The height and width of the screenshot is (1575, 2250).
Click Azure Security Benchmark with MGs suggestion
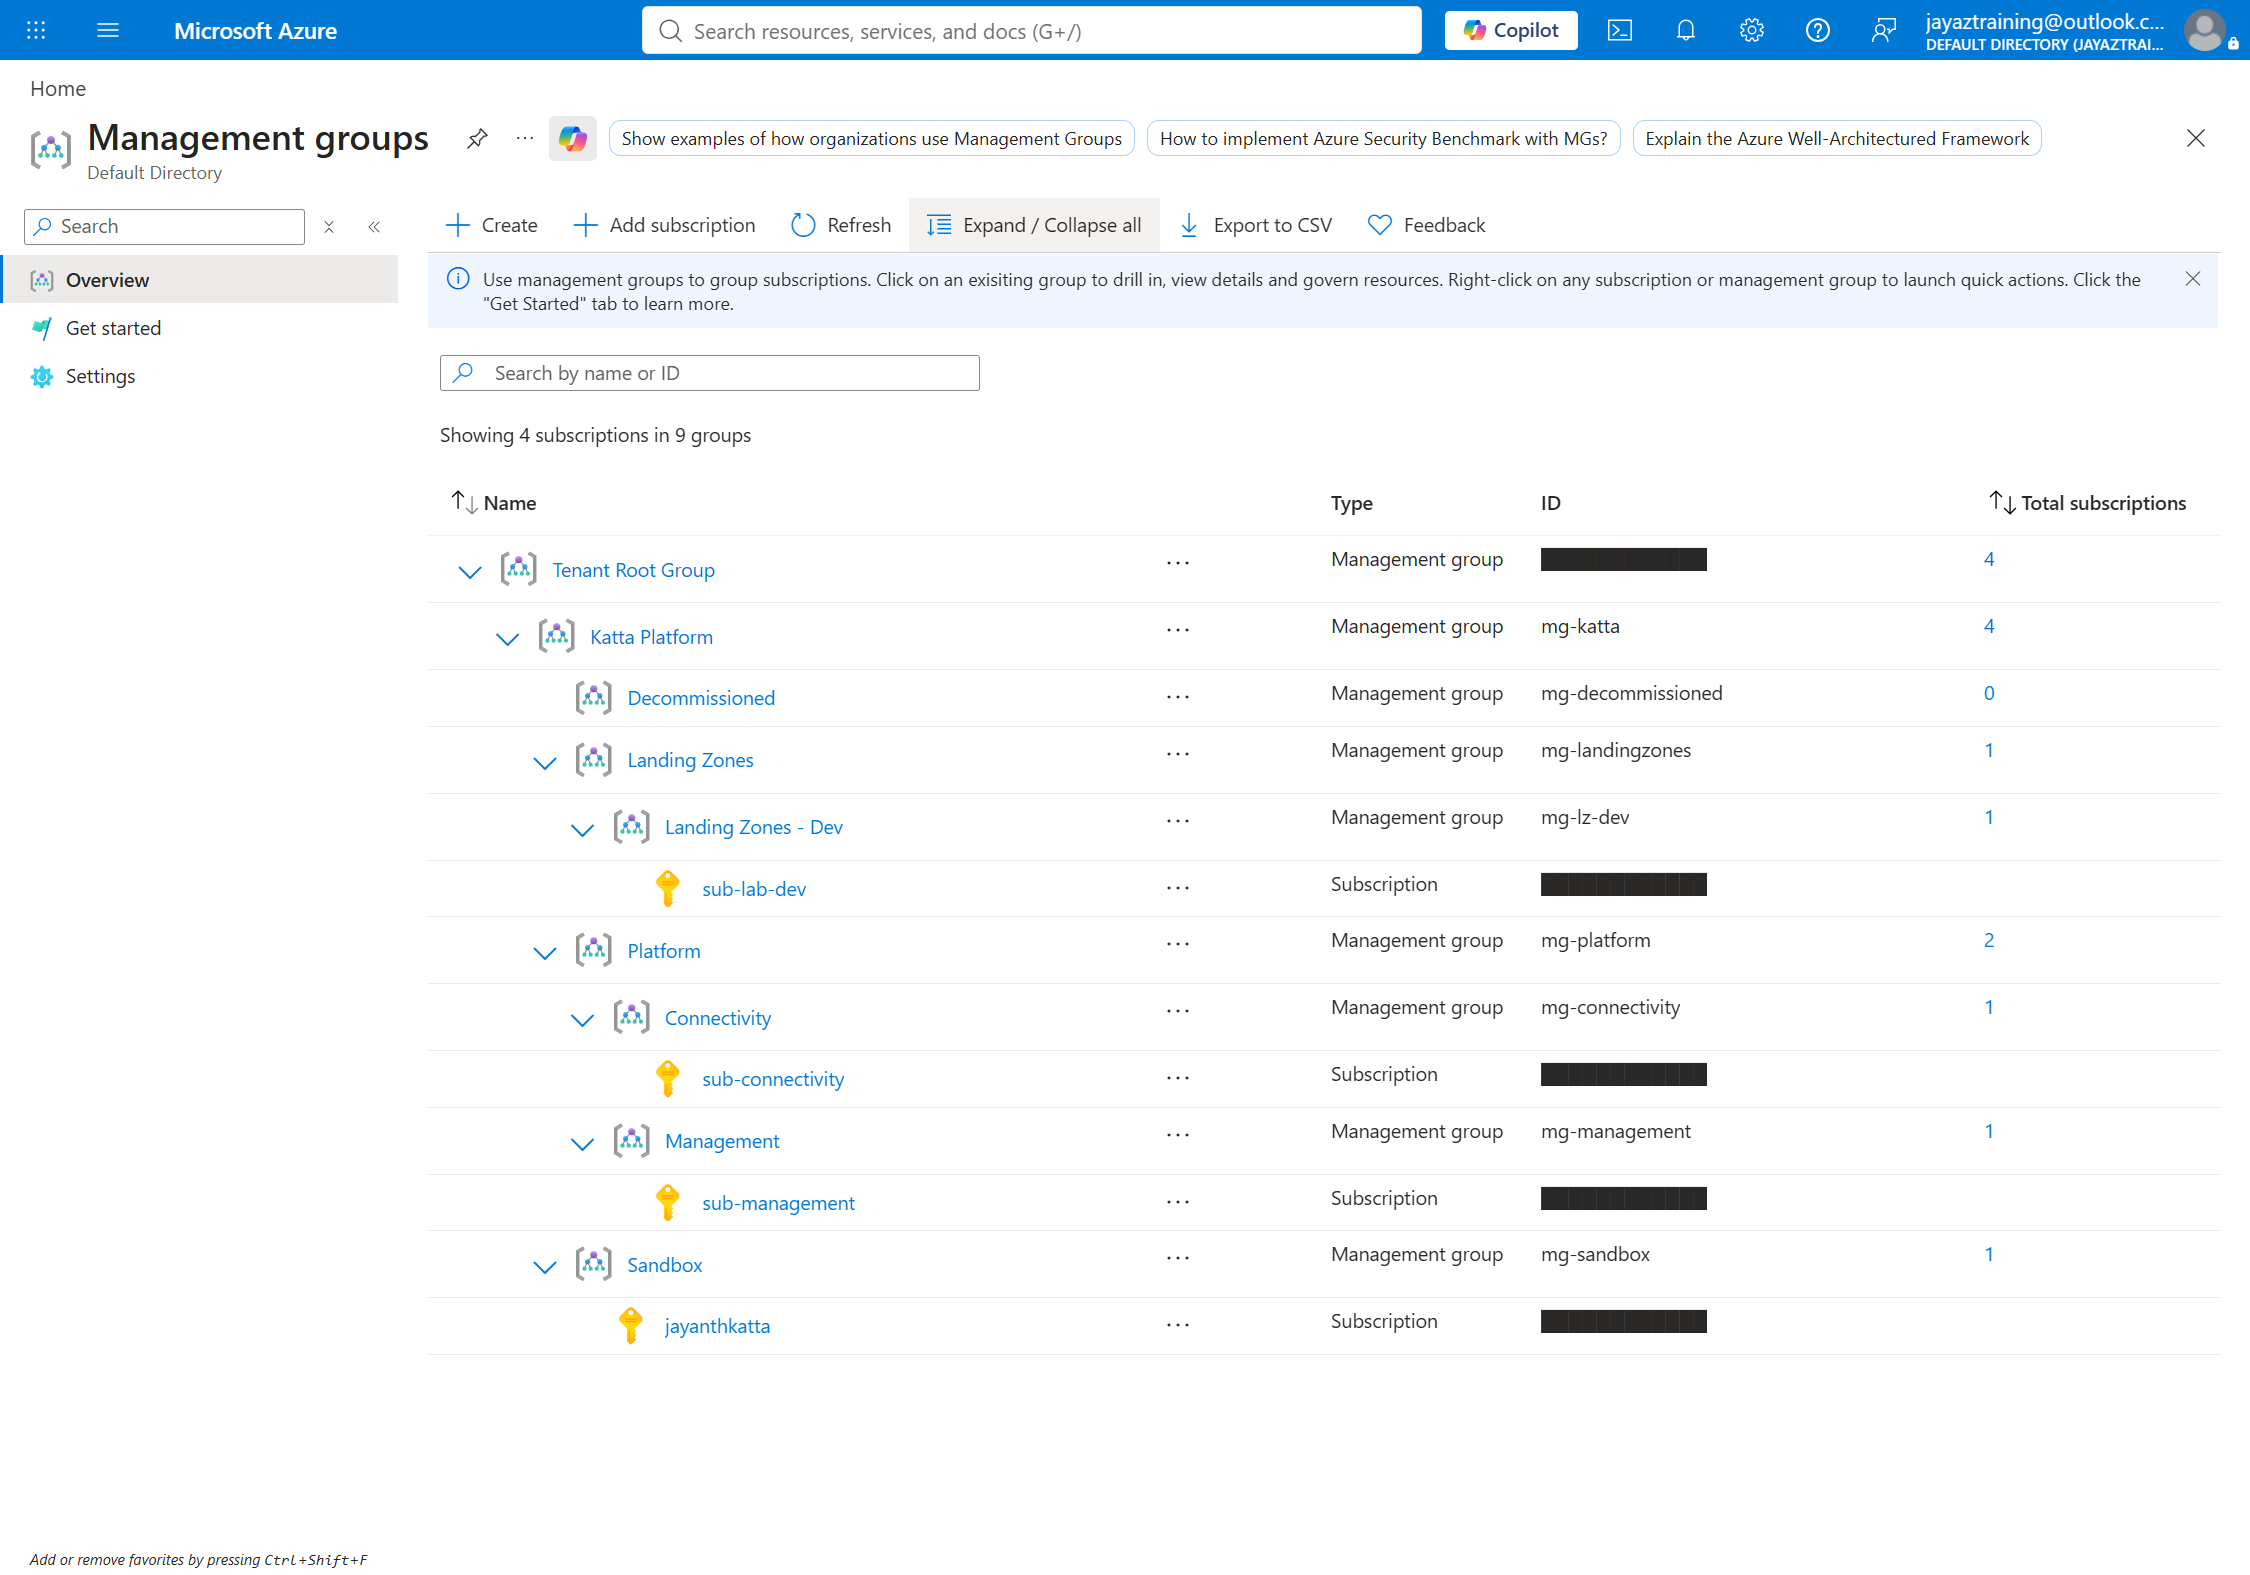coord(1383,138)
